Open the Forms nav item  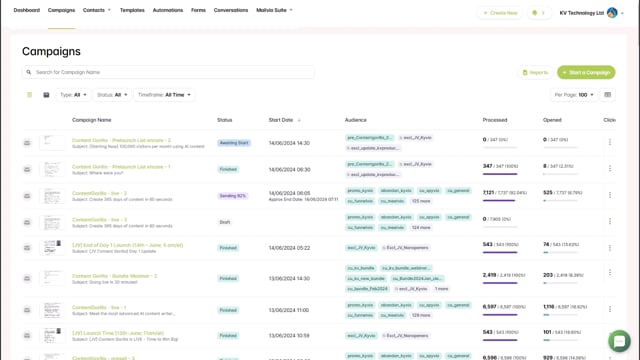198,10
